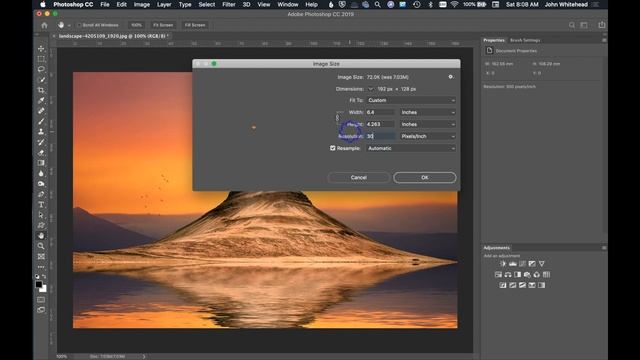
Task: Add Brightness/Contrast adjustment
Action: [x=503, y=264]
